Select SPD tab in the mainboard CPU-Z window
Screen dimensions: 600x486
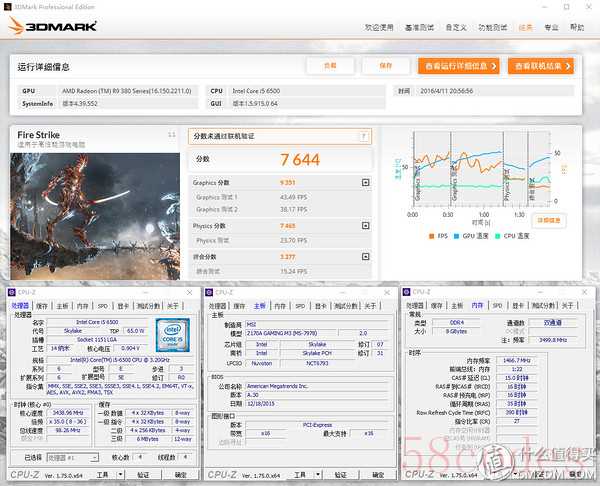300,306
